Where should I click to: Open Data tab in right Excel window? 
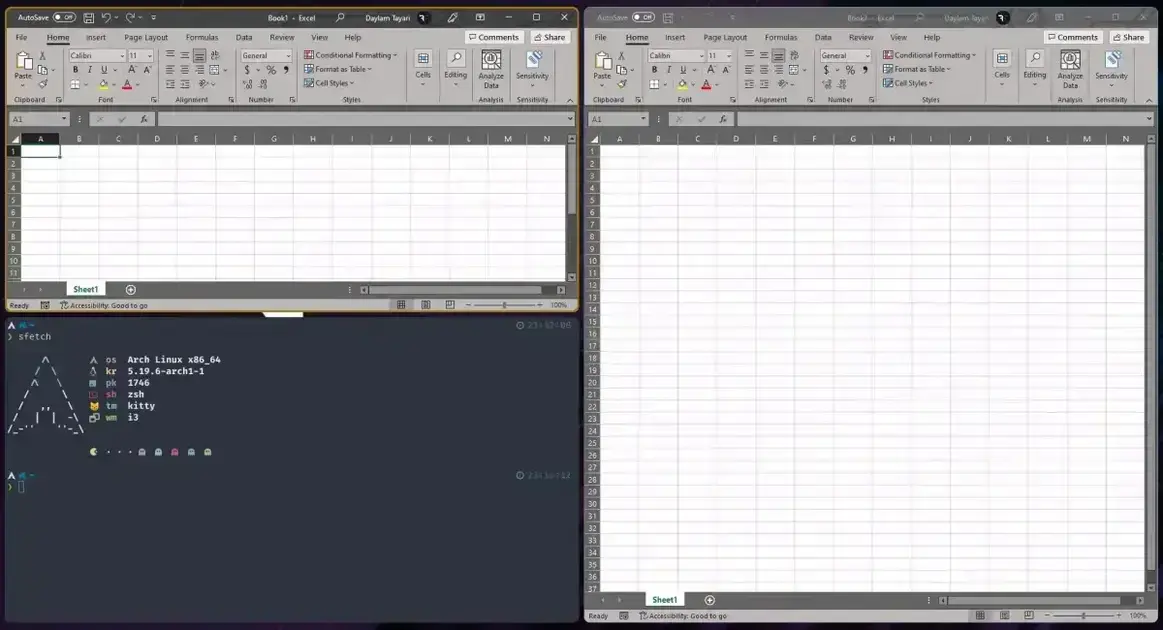coord(823,37)
